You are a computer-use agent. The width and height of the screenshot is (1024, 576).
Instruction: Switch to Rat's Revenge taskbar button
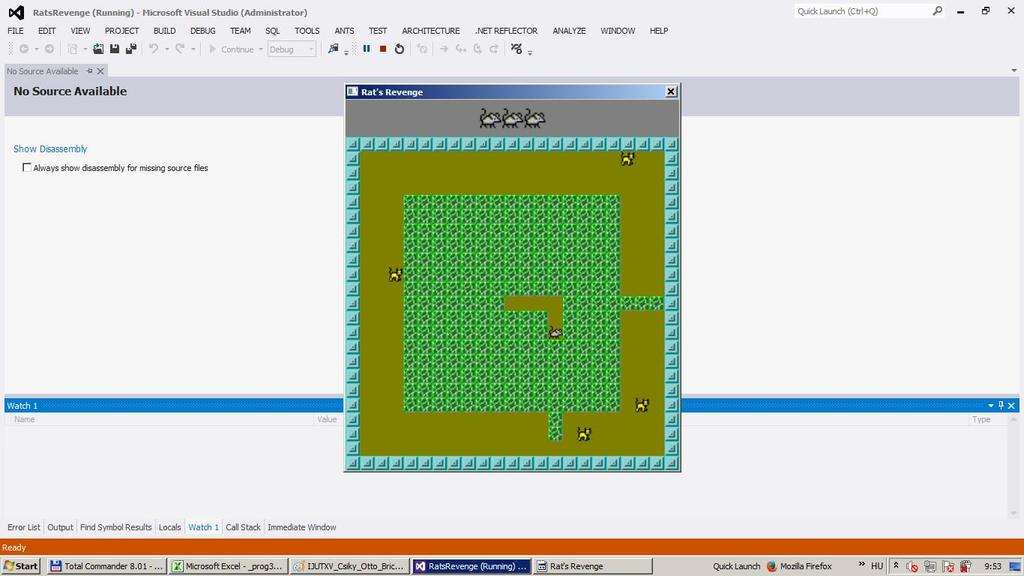click(593, 566)
